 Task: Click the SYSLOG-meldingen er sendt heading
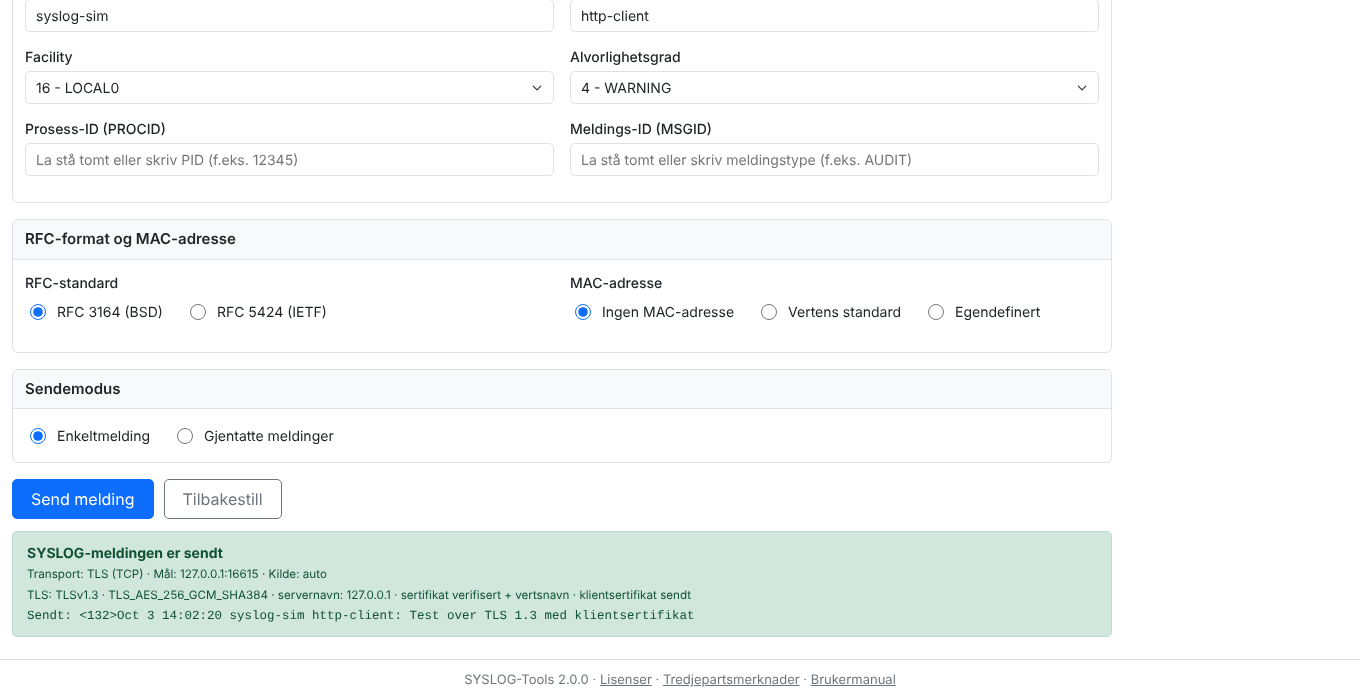pos(125,553)
